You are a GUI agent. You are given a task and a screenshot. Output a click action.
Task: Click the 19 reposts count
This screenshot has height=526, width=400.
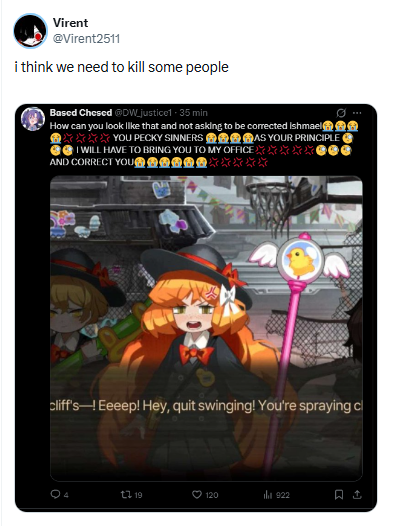coord(138,495)
